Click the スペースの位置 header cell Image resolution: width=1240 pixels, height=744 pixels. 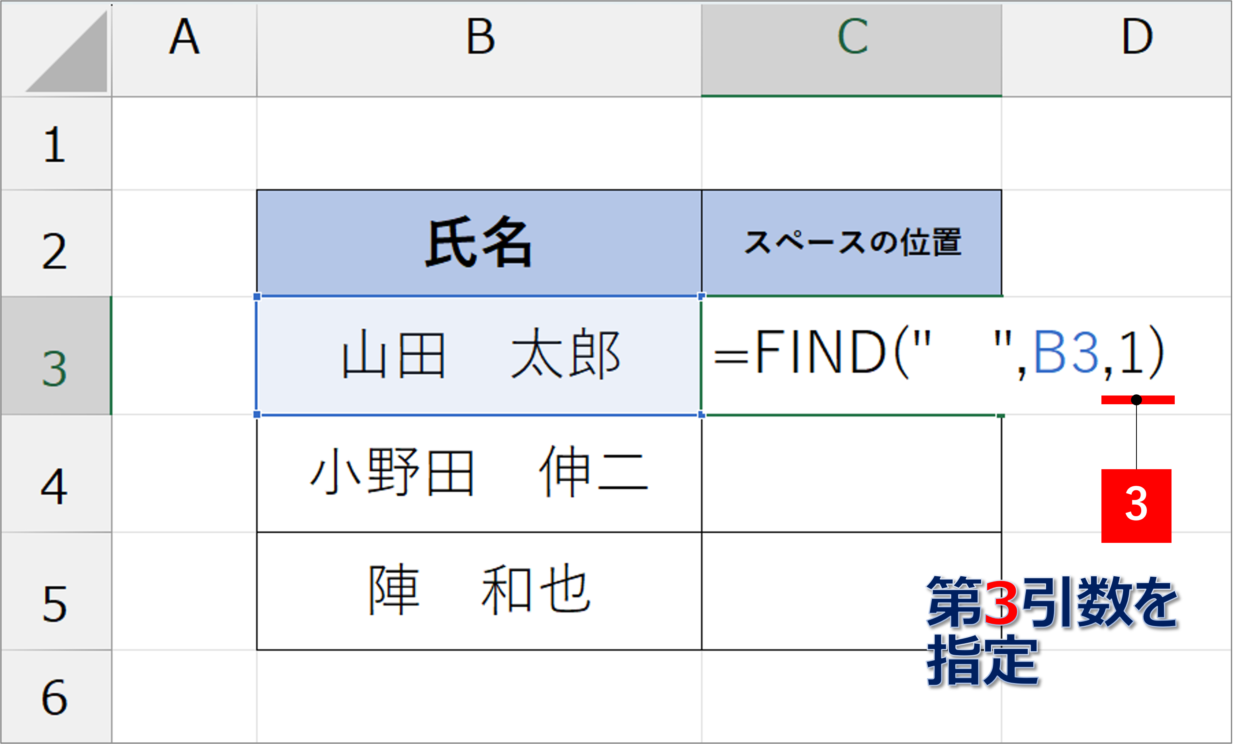(x=851, y=243)
